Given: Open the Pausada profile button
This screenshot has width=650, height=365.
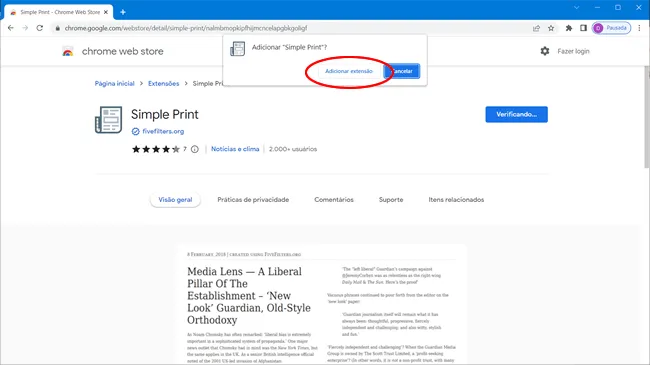Looking at the screenshot, I should point(611,28).
